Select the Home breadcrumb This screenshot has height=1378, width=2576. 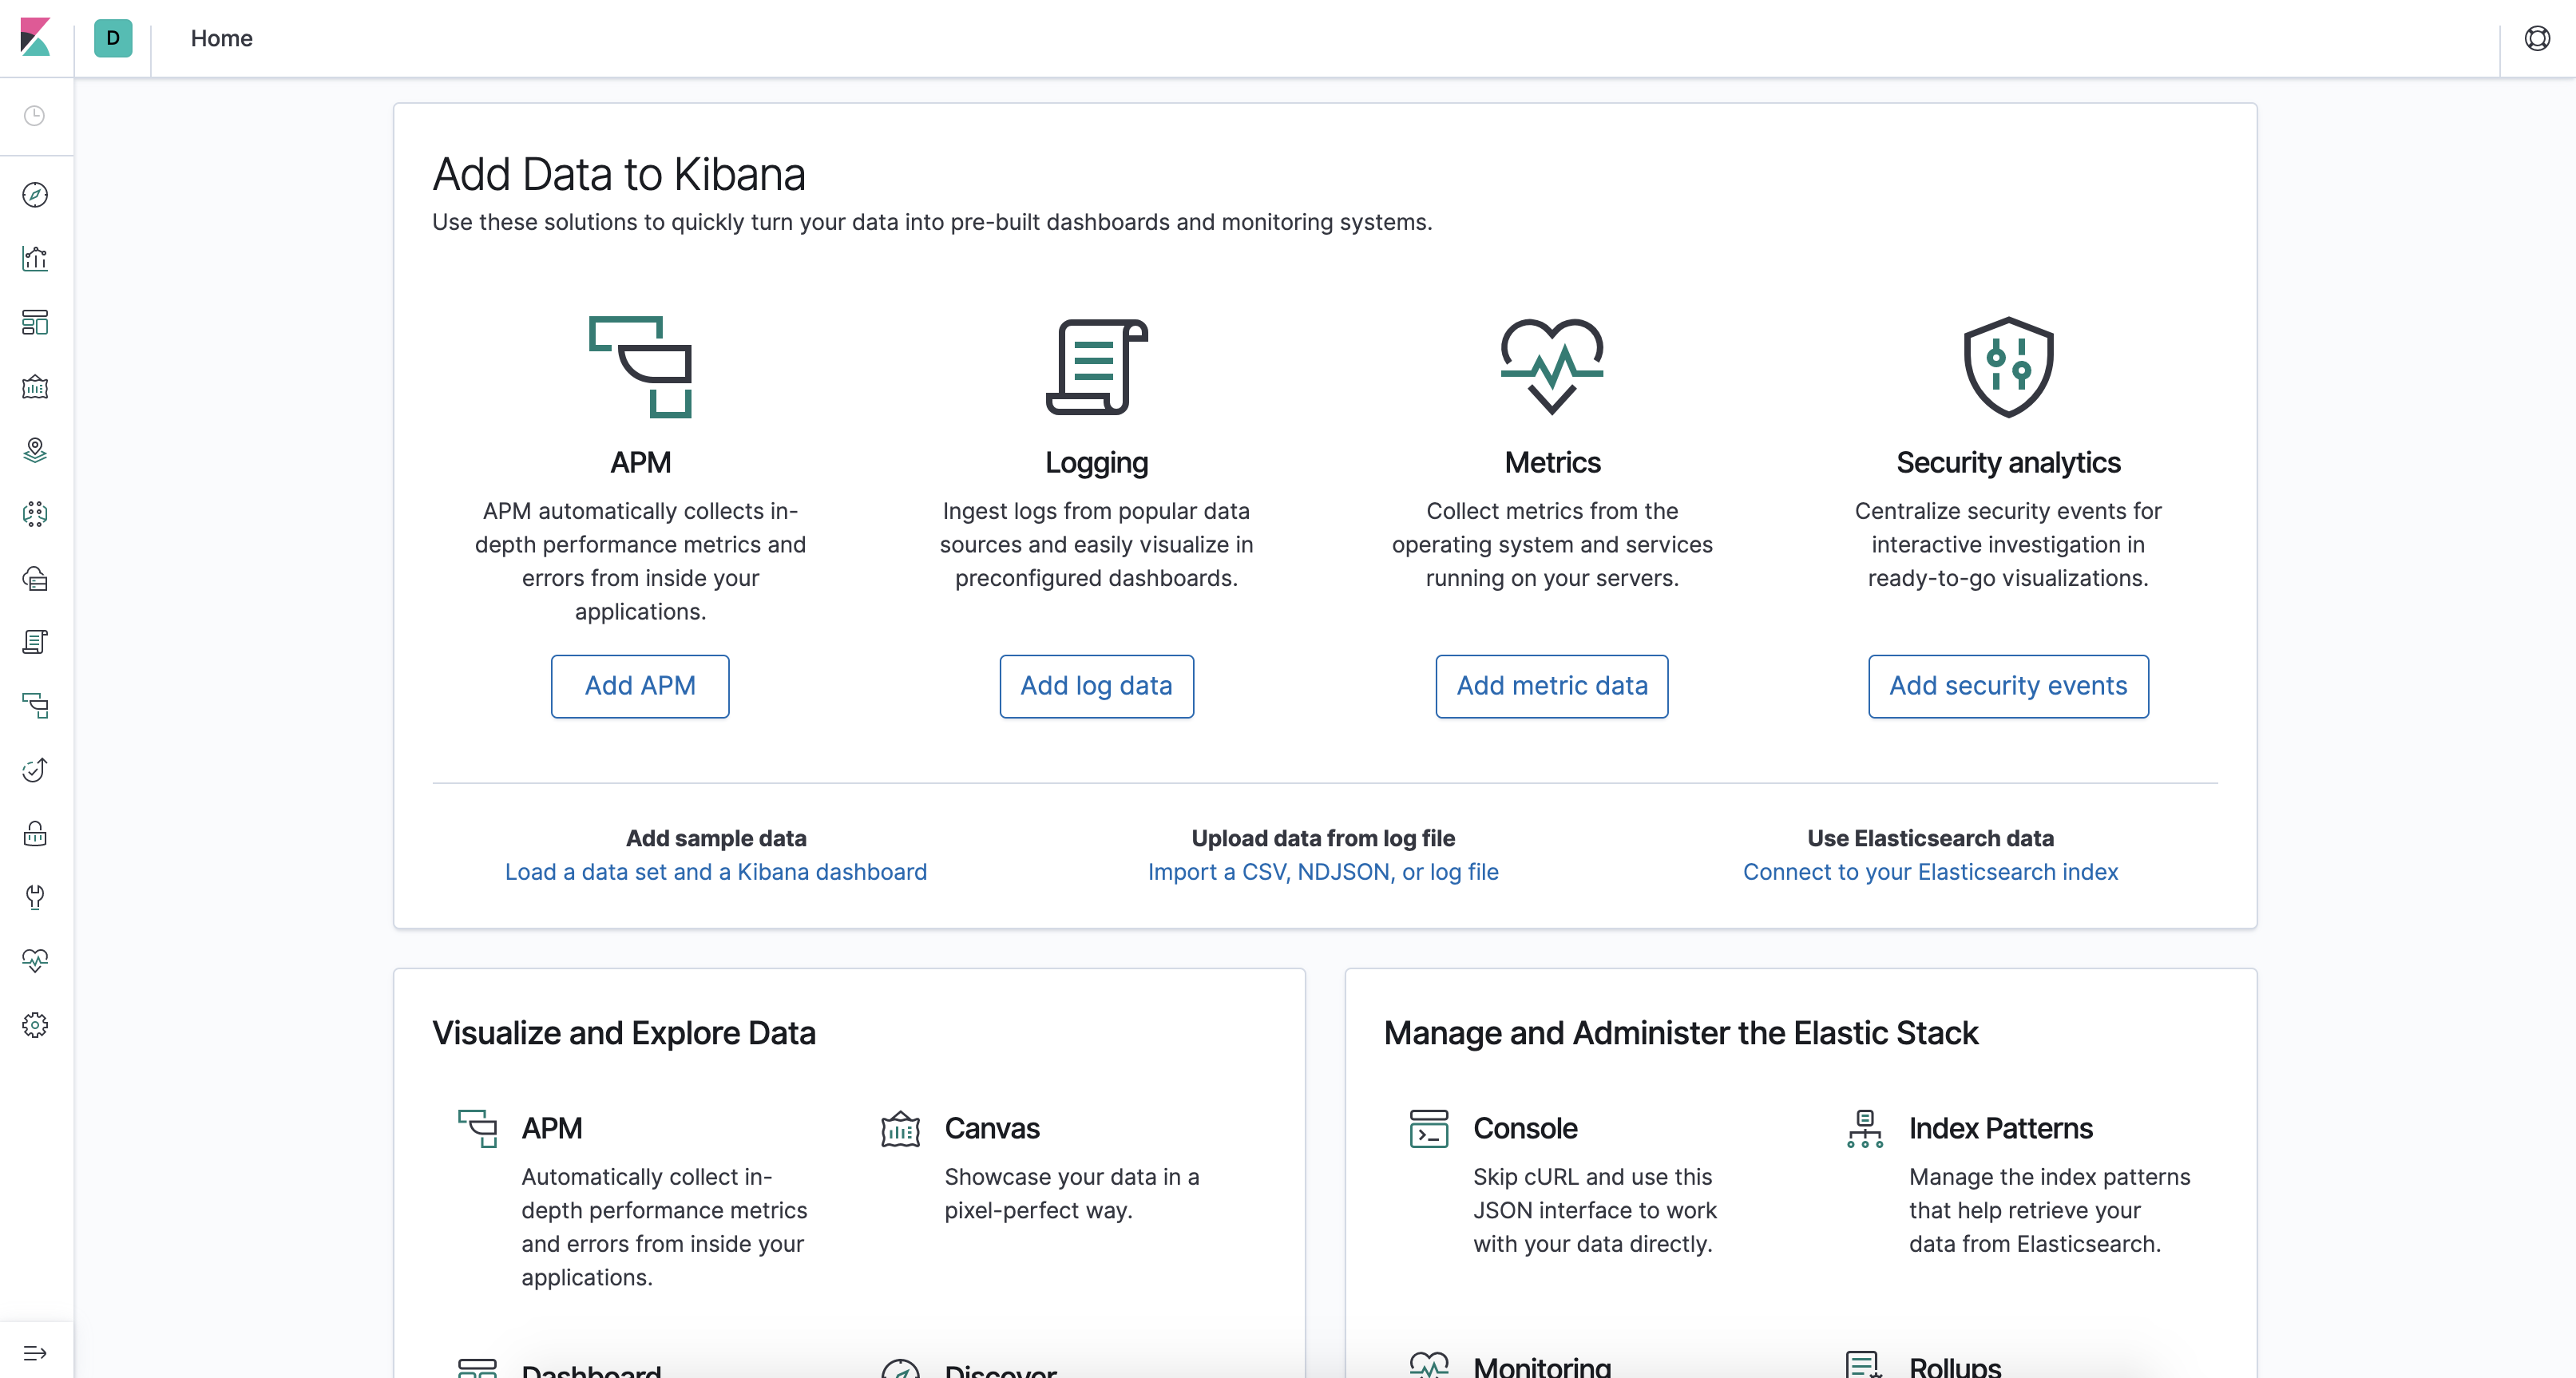(x=222, y=38)
